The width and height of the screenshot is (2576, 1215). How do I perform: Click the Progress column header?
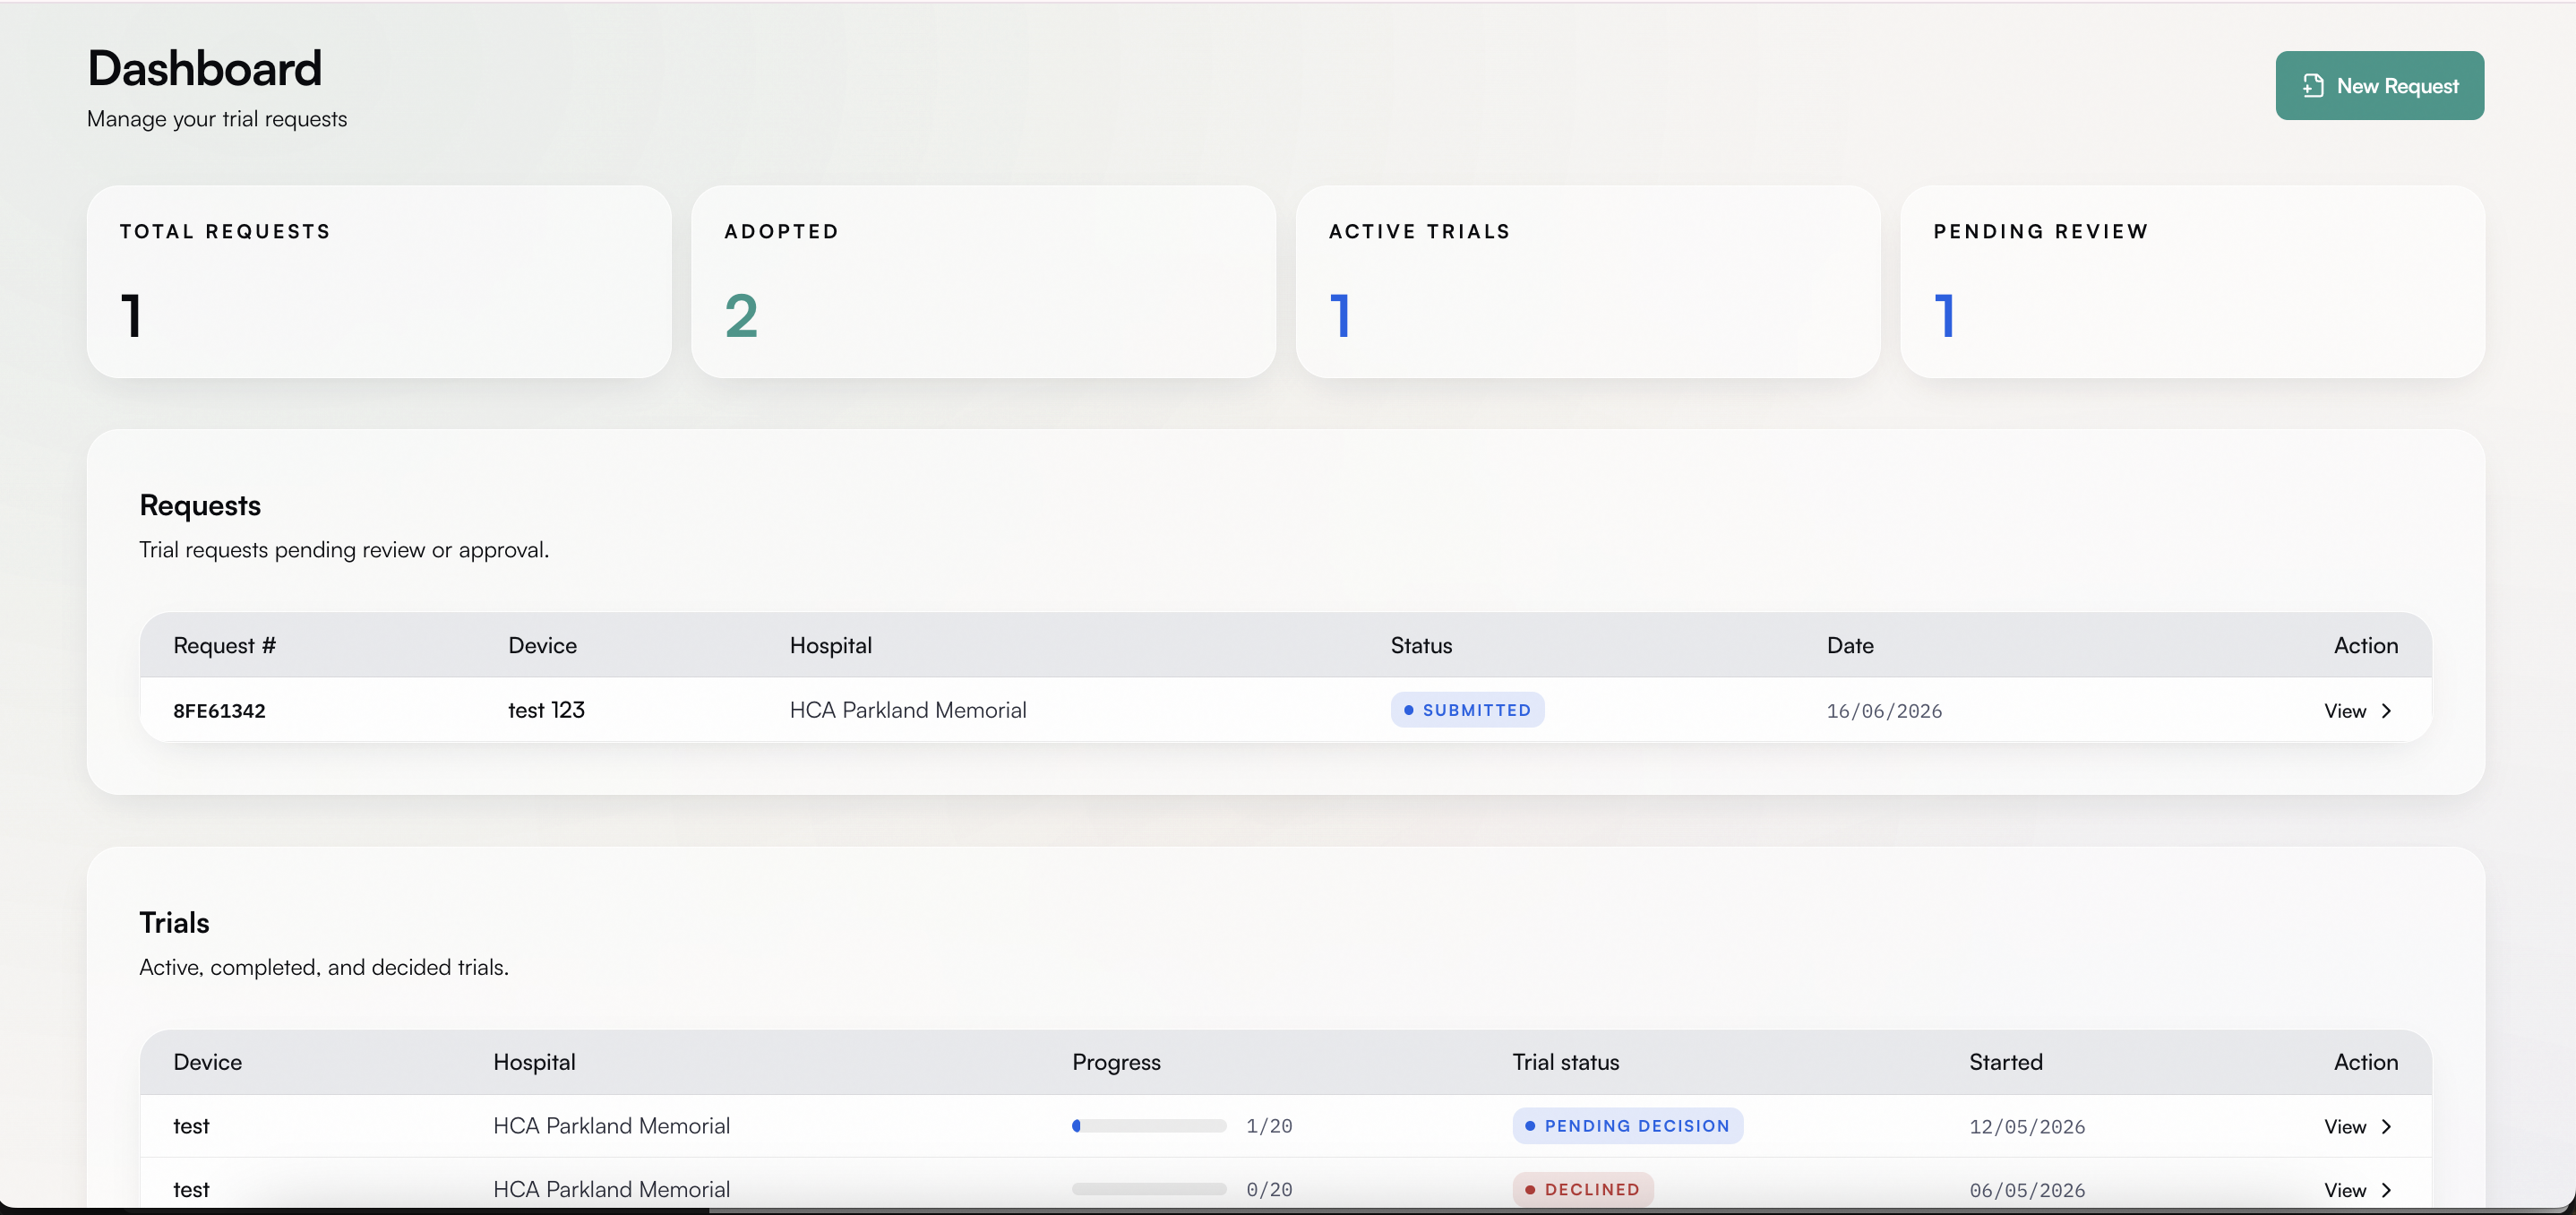pyautogui.click(x=1116, y=1062)
